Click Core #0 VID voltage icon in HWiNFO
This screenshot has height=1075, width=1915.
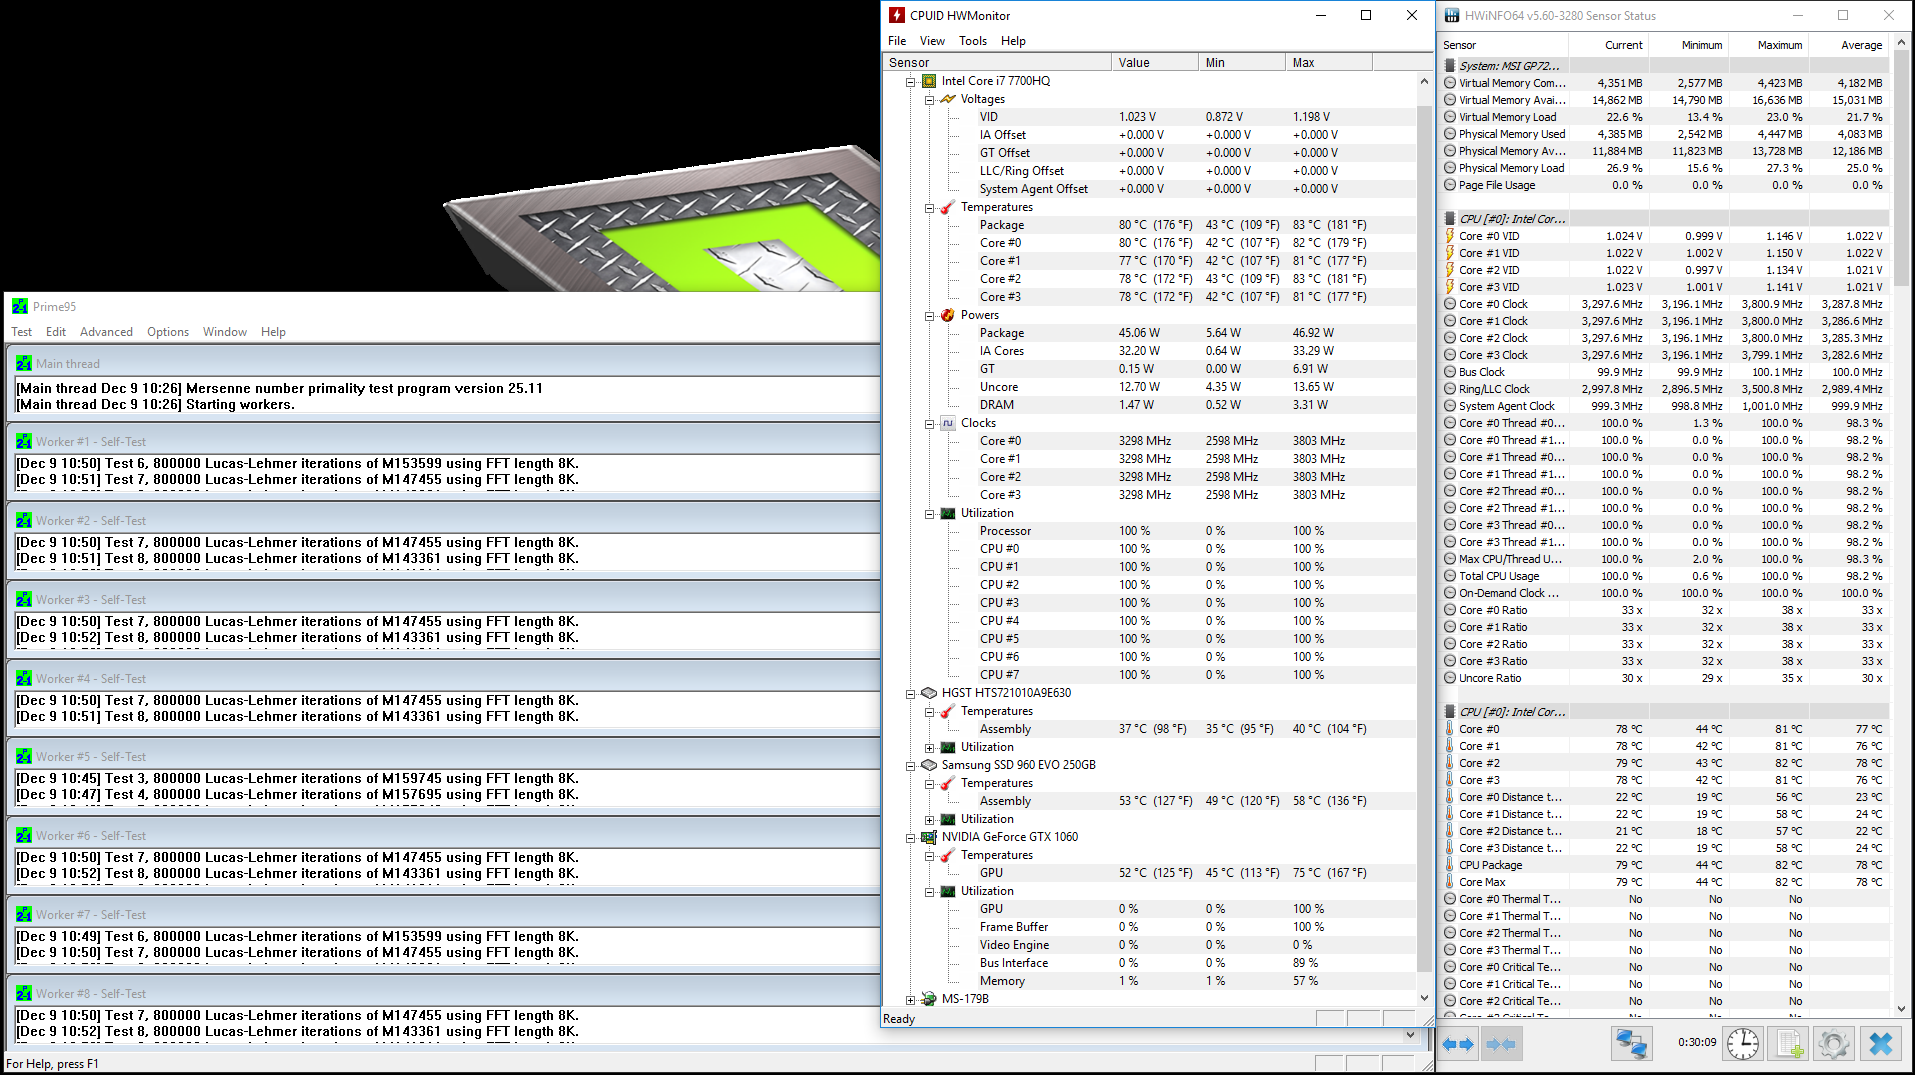(x=1450, y=236)
